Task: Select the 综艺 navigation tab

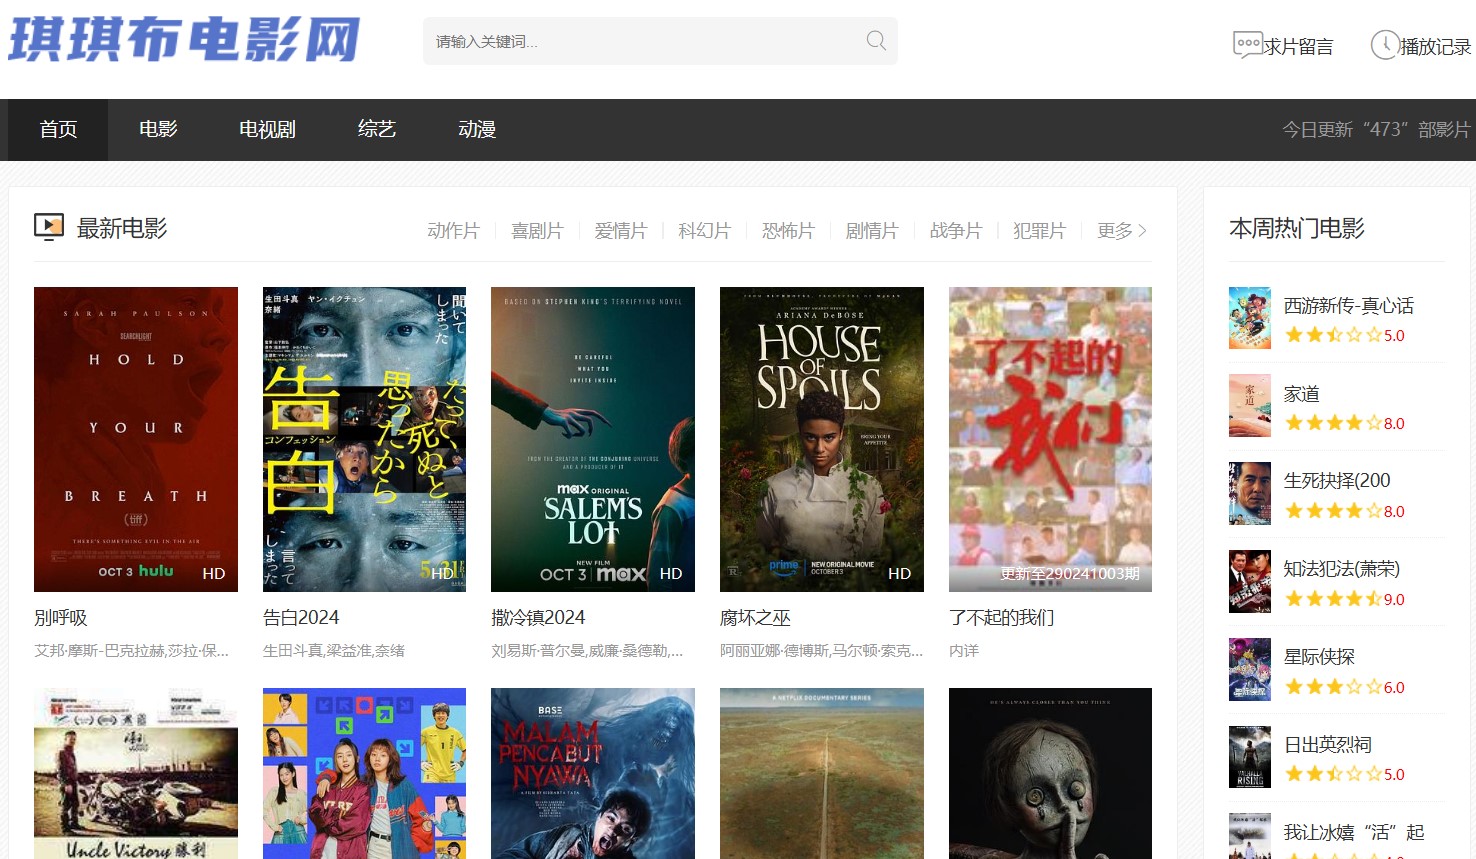Action: click(x=377, y=129)
